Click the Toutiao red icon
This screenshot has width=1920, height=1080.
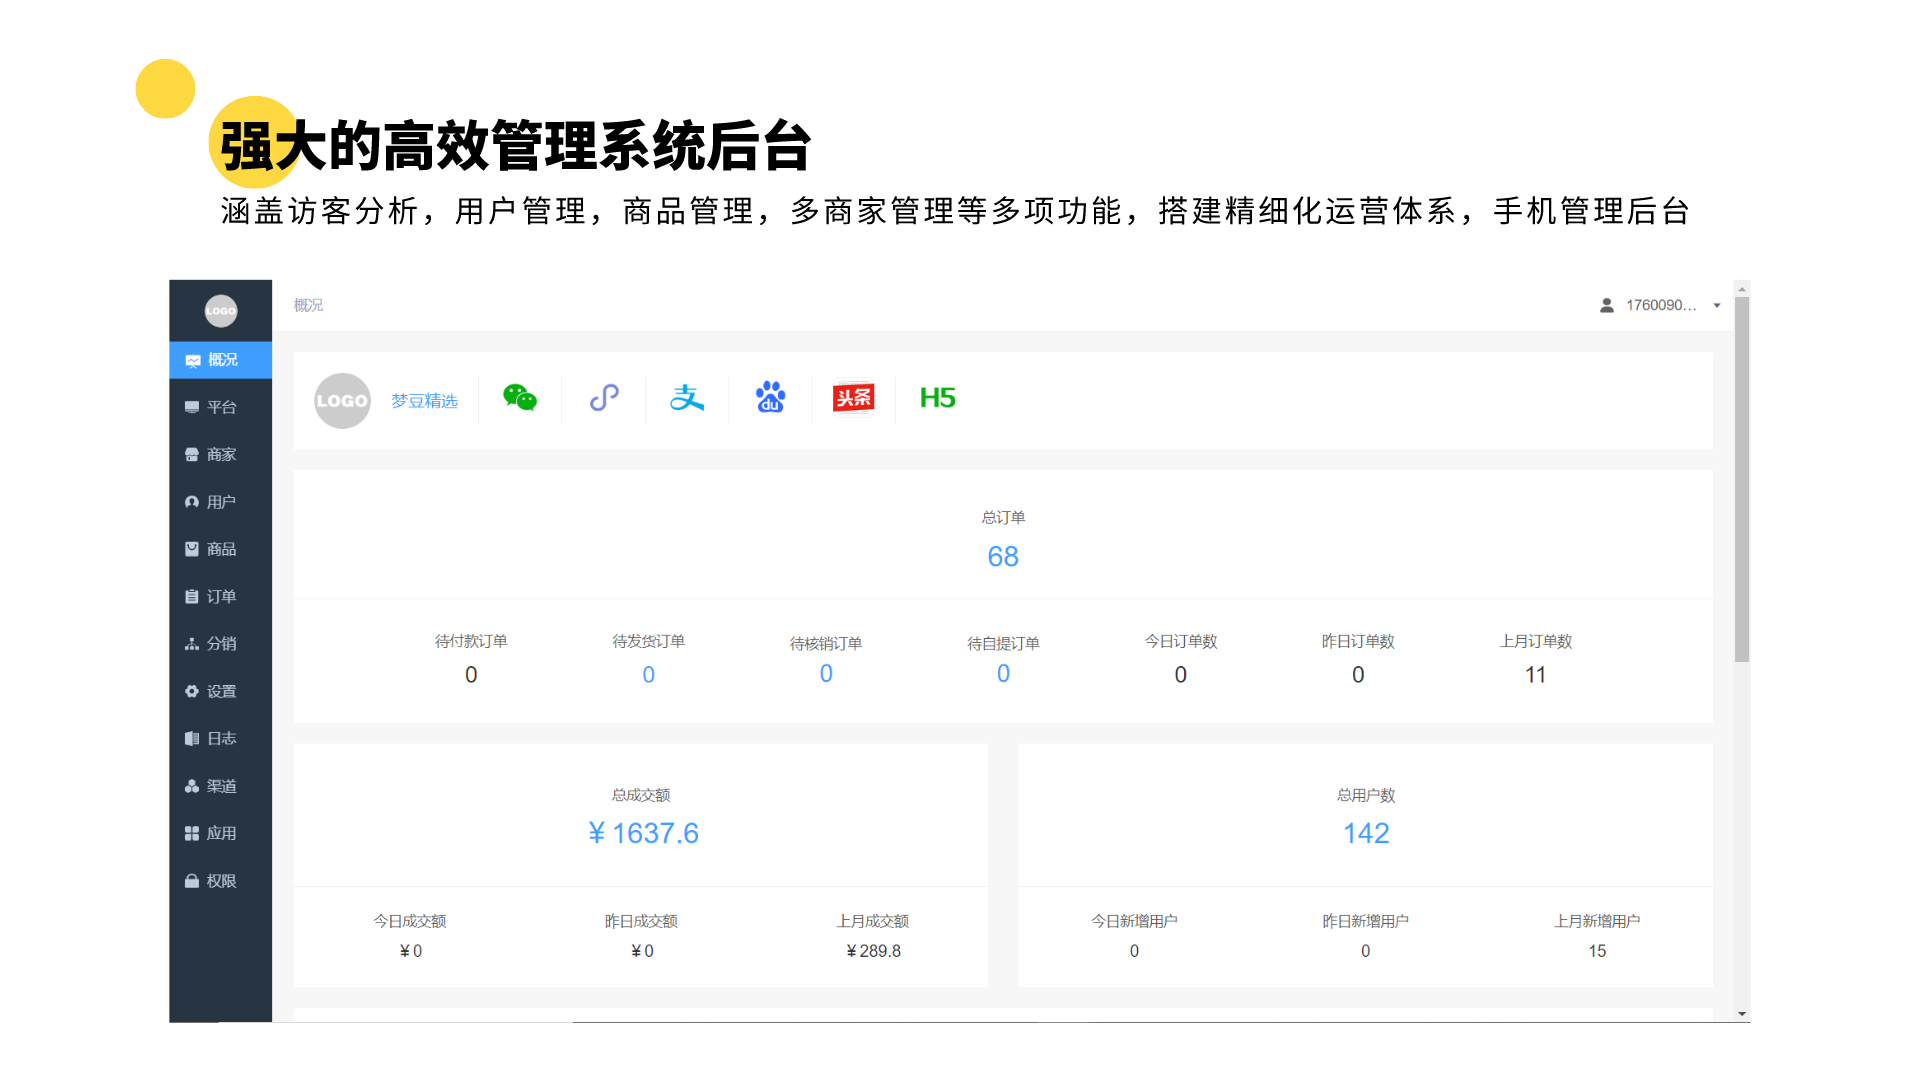pyautogui.click(x=853, y=398)
